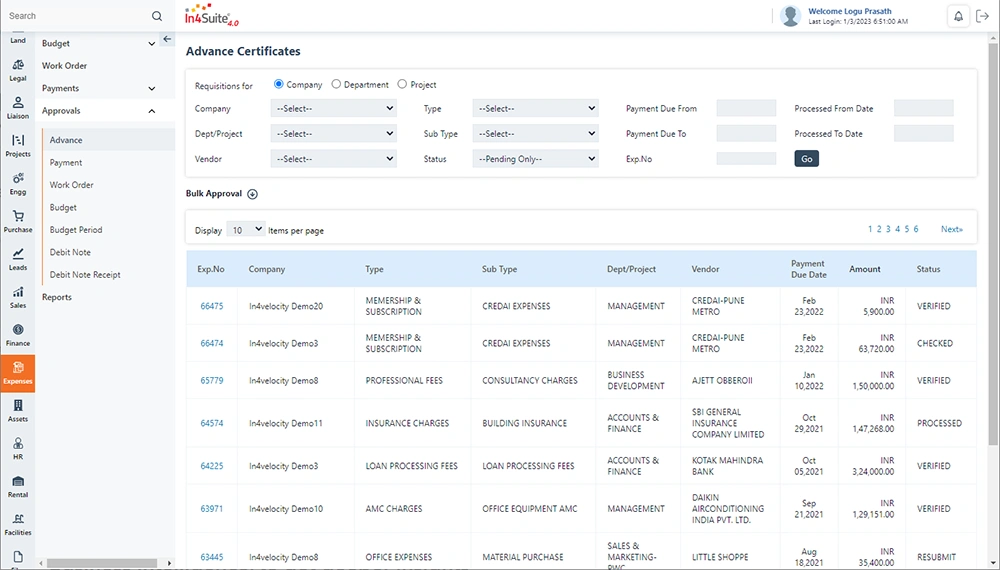
Task: Open the Dept/Project dropdown
Action: tap(334, 134)
